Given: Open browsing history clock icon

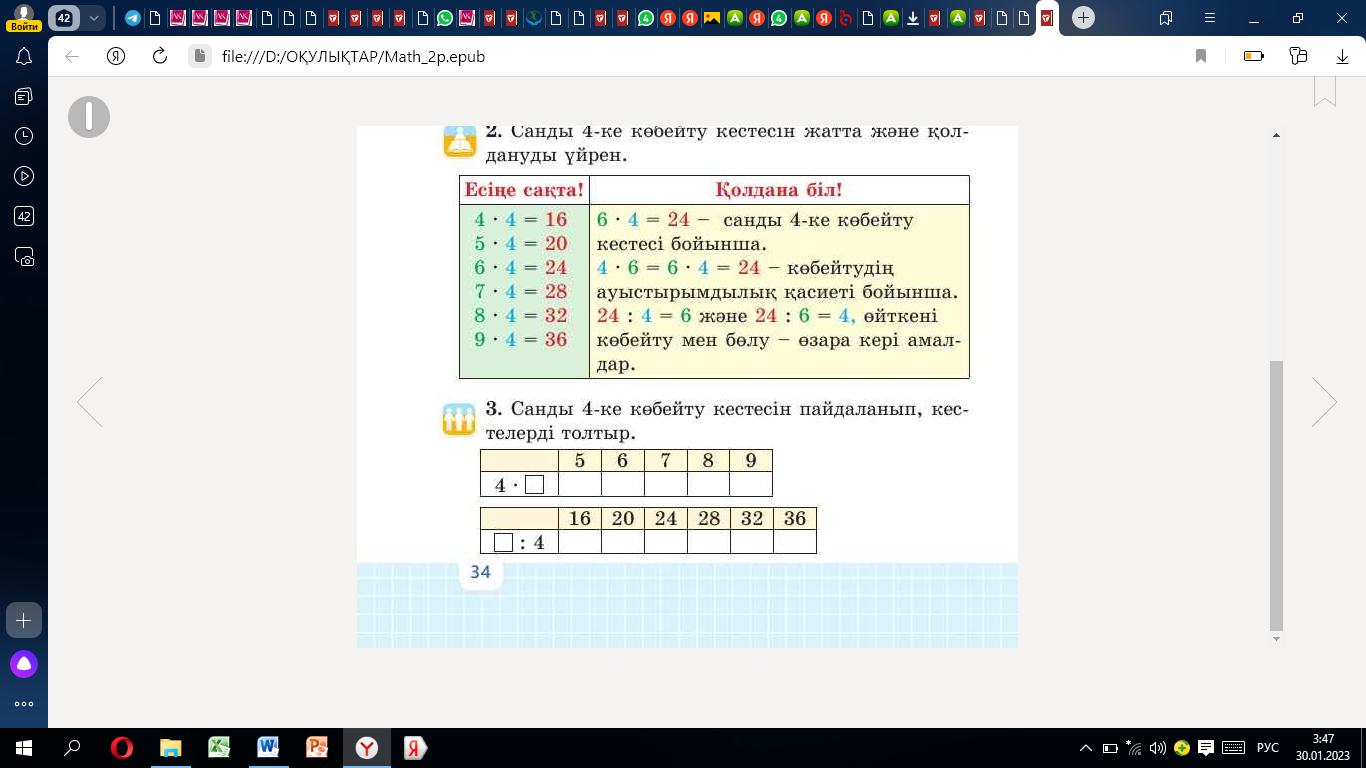Looking at the screenshot, I should coord(24,136).
